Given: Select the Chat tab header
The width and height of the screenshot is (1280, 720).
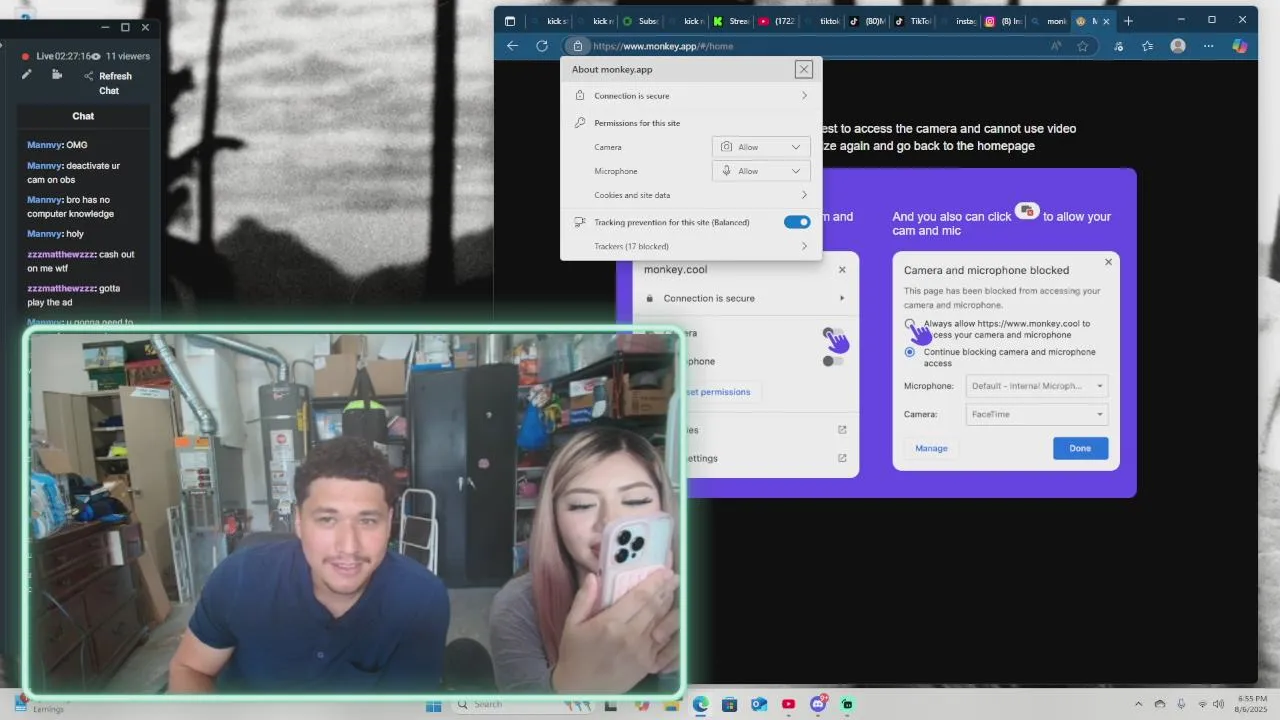Looking at the screenshot, I should 83,116.
